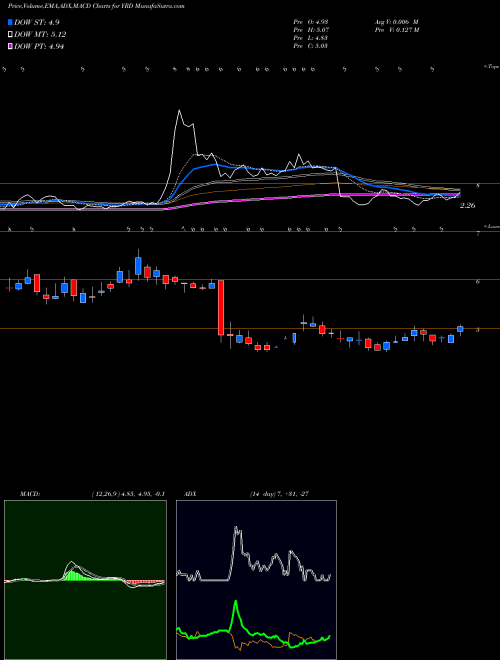Select the 'DOW MT: 5.12' label
Image resolution: width=500 pixels, height=660 pixels.
pos(40,35)
